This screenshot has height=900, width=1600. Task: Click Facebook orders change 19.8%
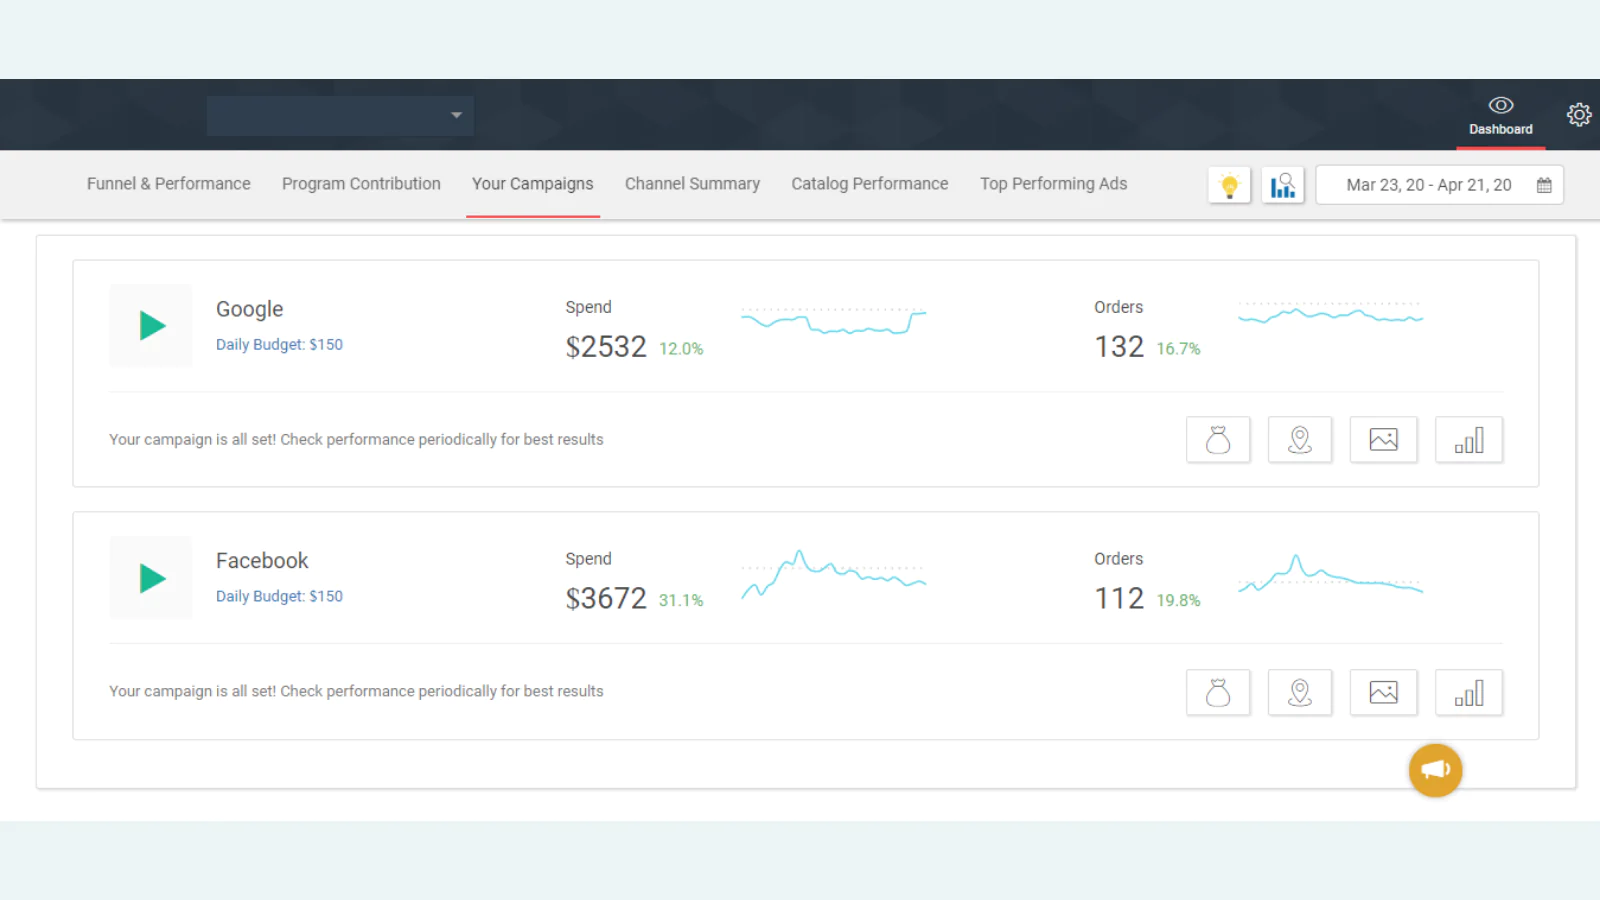[x=1178, y=601]
